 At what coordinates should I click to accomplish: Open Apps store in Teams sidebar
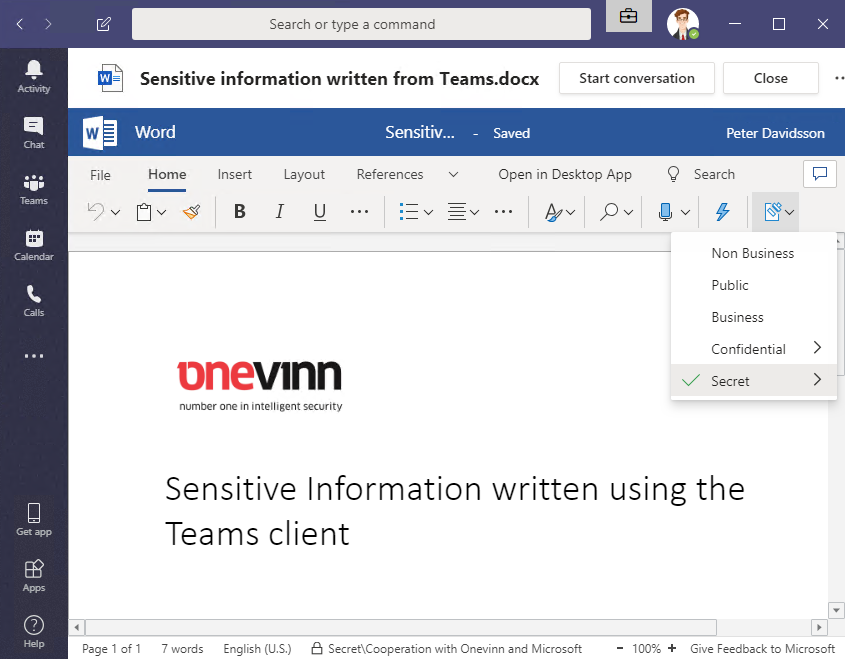click(33, 575)
